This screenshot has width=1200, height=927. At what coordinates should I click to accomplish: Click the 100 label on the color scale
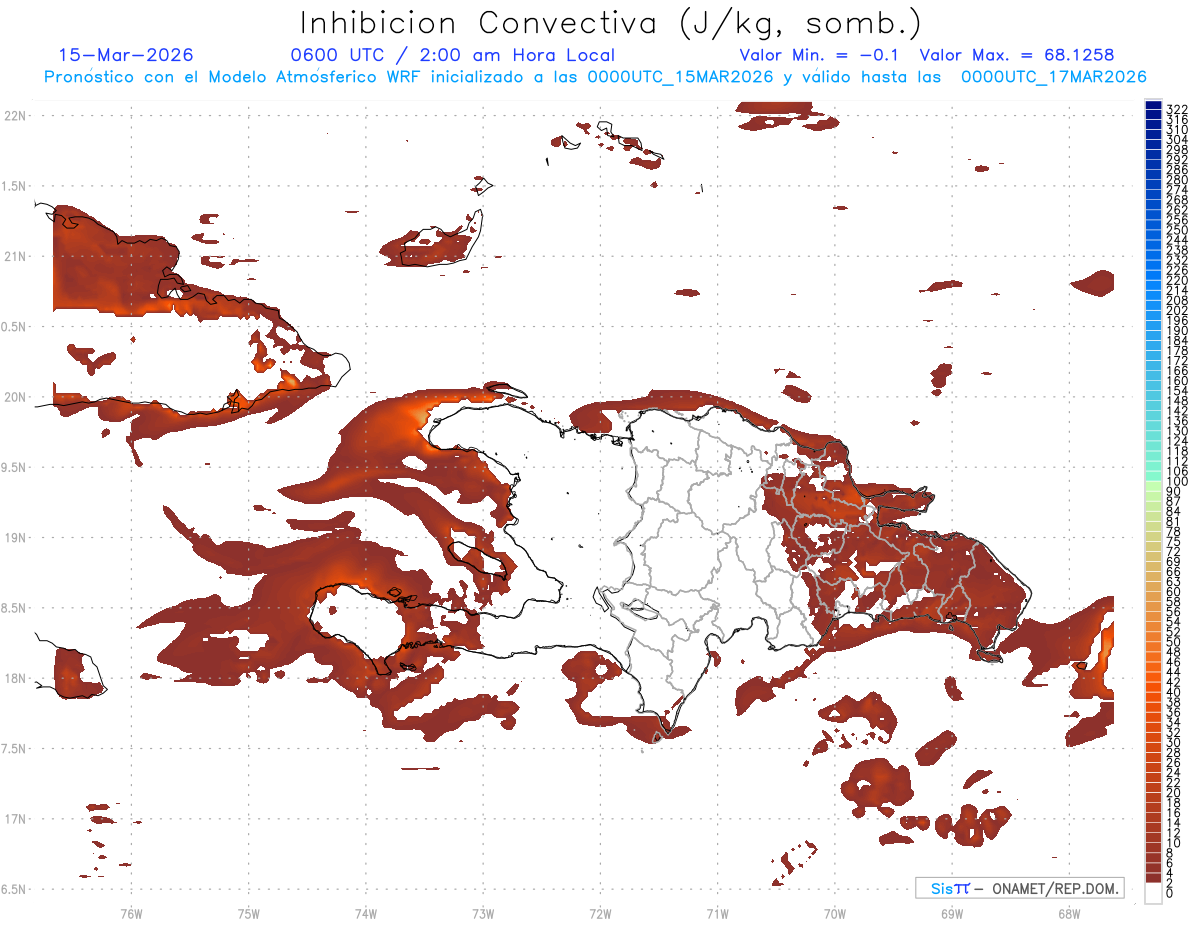1176,482
